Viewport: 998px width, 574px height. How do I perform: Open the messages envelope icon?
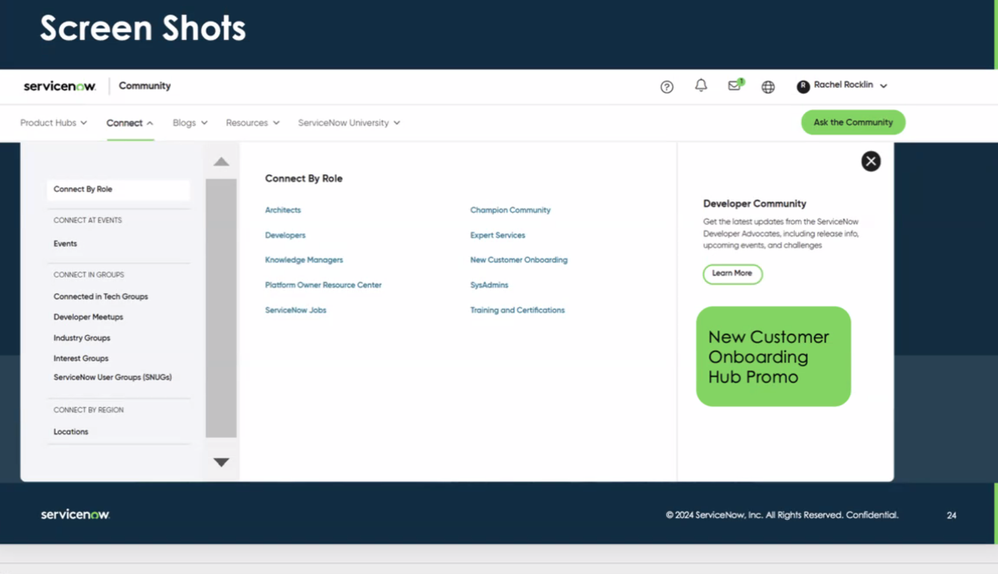pos(735,85)
